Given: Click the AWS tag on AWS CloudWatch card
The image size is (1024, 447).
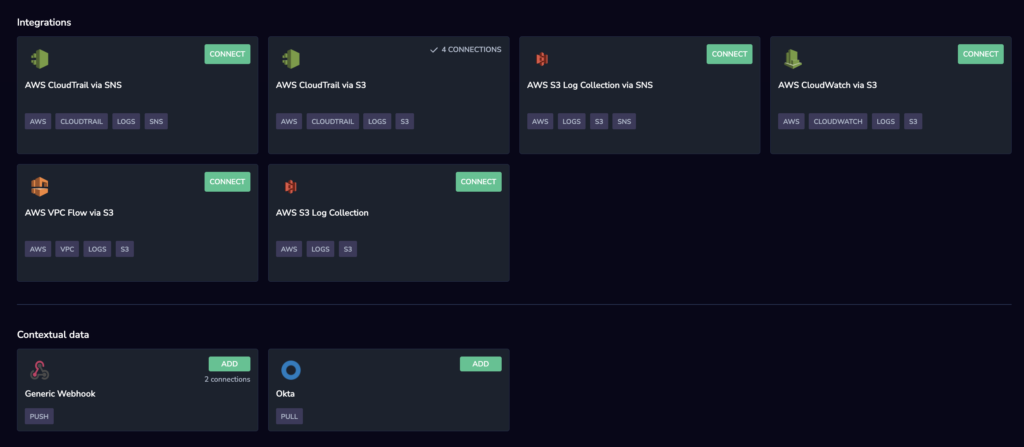Looking at the screenshot, I should click(x=792, y=122).
